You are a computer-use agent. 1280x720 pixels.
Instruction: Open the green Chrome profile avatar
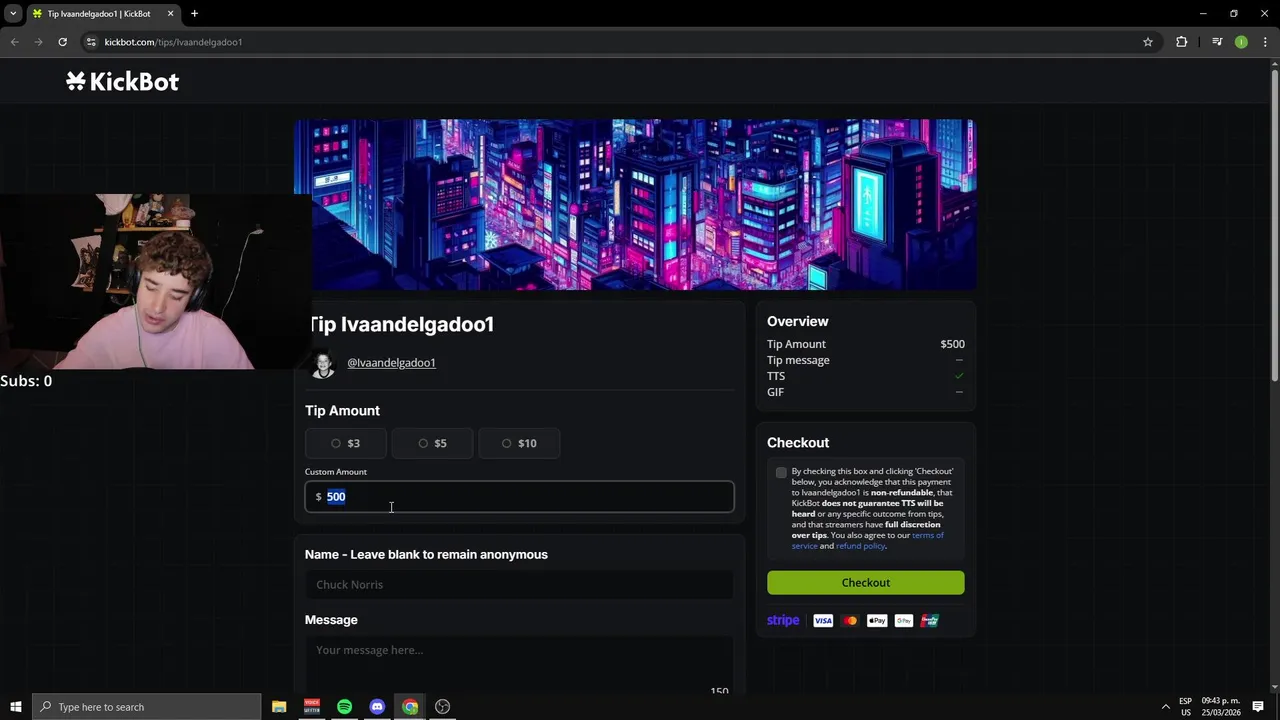[x=1241, y=42]
